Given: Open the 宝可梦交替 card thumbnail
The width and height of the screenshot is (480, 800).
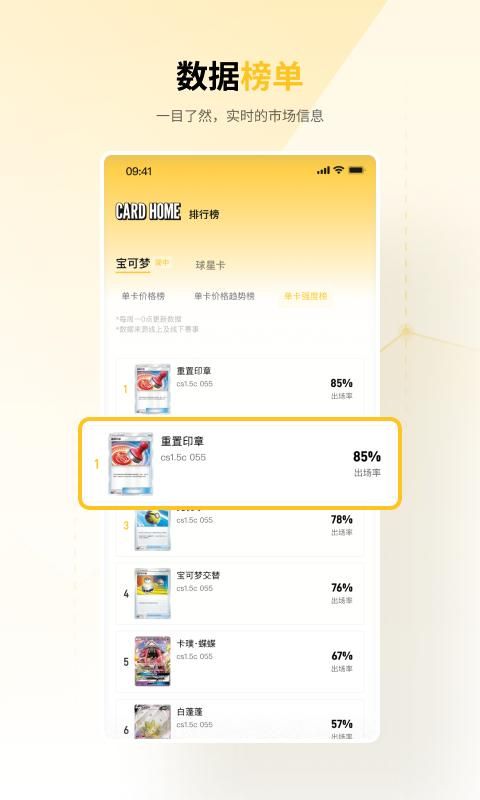Looking at the screenshot, I should [153, 593].
